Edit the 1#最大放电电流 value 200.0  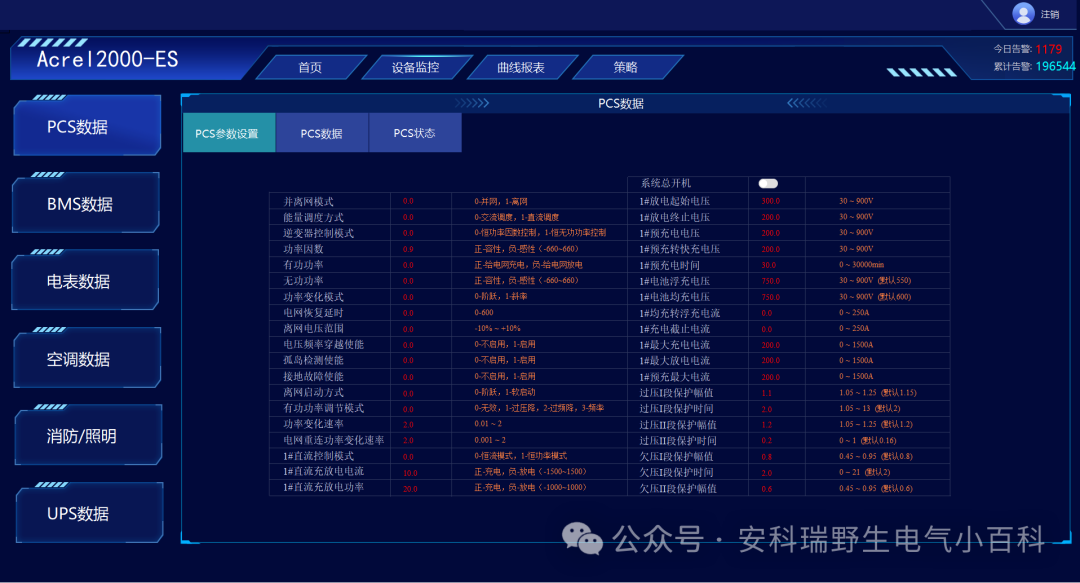point(770,360)
